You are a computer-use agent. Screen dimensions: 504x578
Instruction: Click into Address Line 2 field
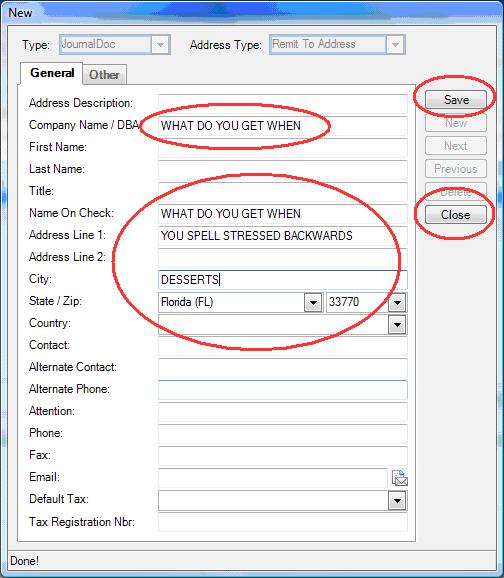click(283, 258)
